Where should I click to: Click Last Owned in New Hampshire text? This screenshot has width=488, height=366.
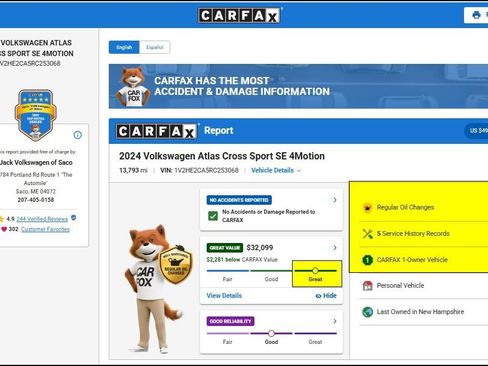tap(420, 312)
